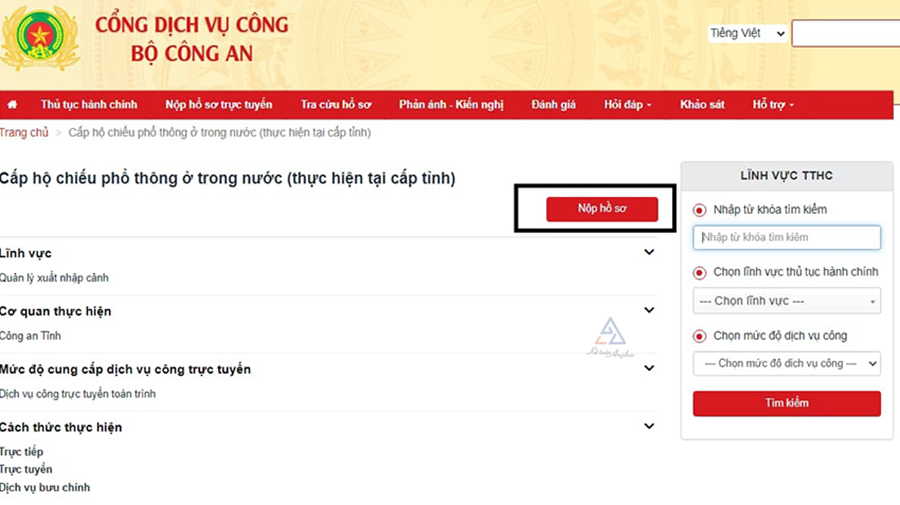
Task: Open the Chọn lĩnh vực dropdown
Action: pyautogui.click(x=786, y=301)
